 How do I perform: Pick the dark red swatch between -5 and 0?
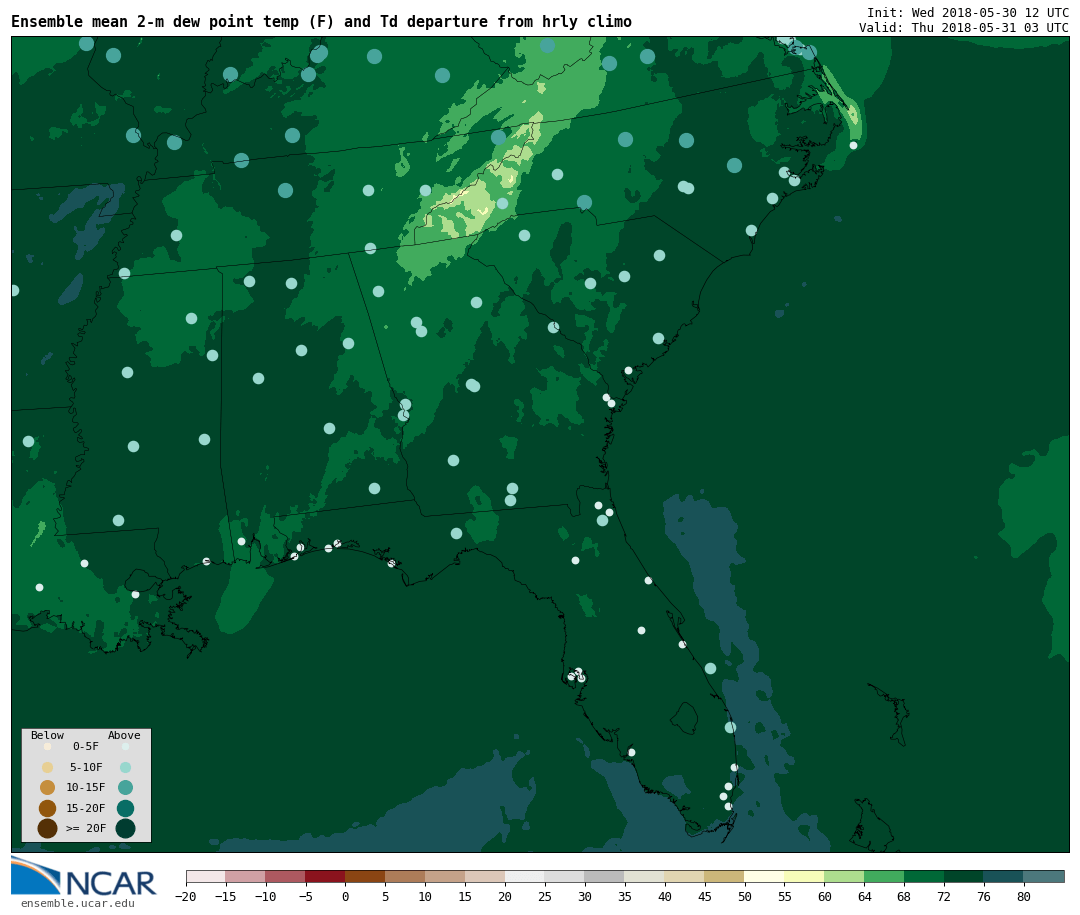coord(325,876)
